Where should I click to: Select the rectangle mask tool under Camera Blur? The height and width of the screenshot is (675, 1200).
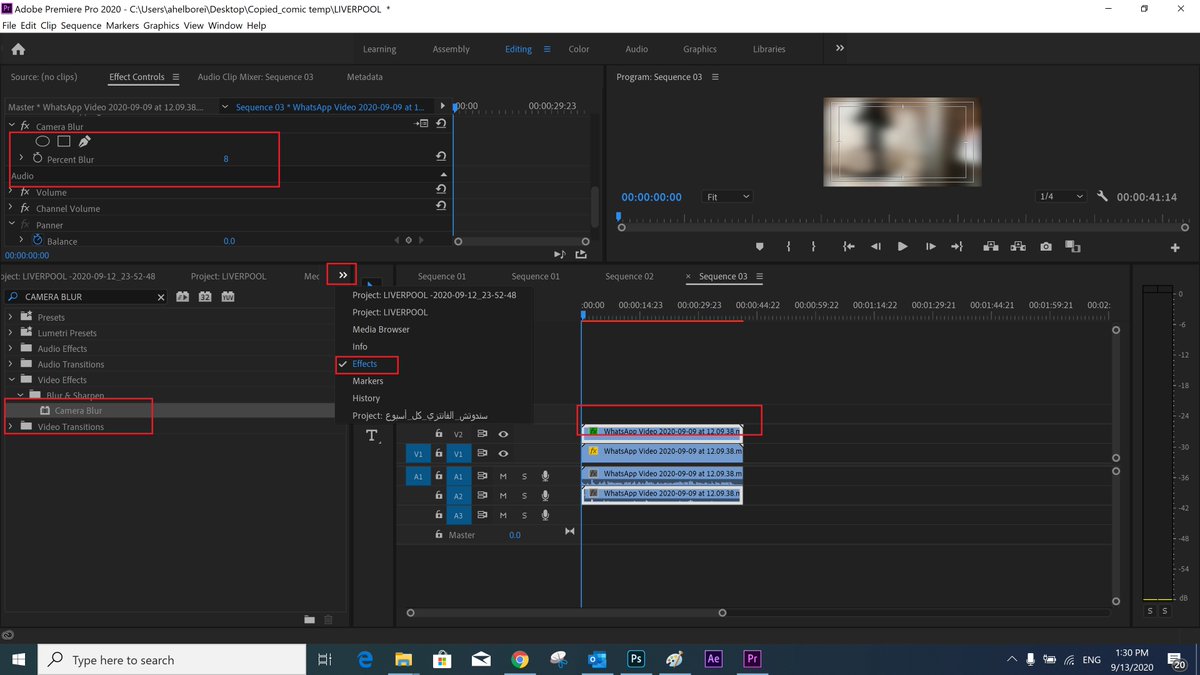(x=63, y=142)
